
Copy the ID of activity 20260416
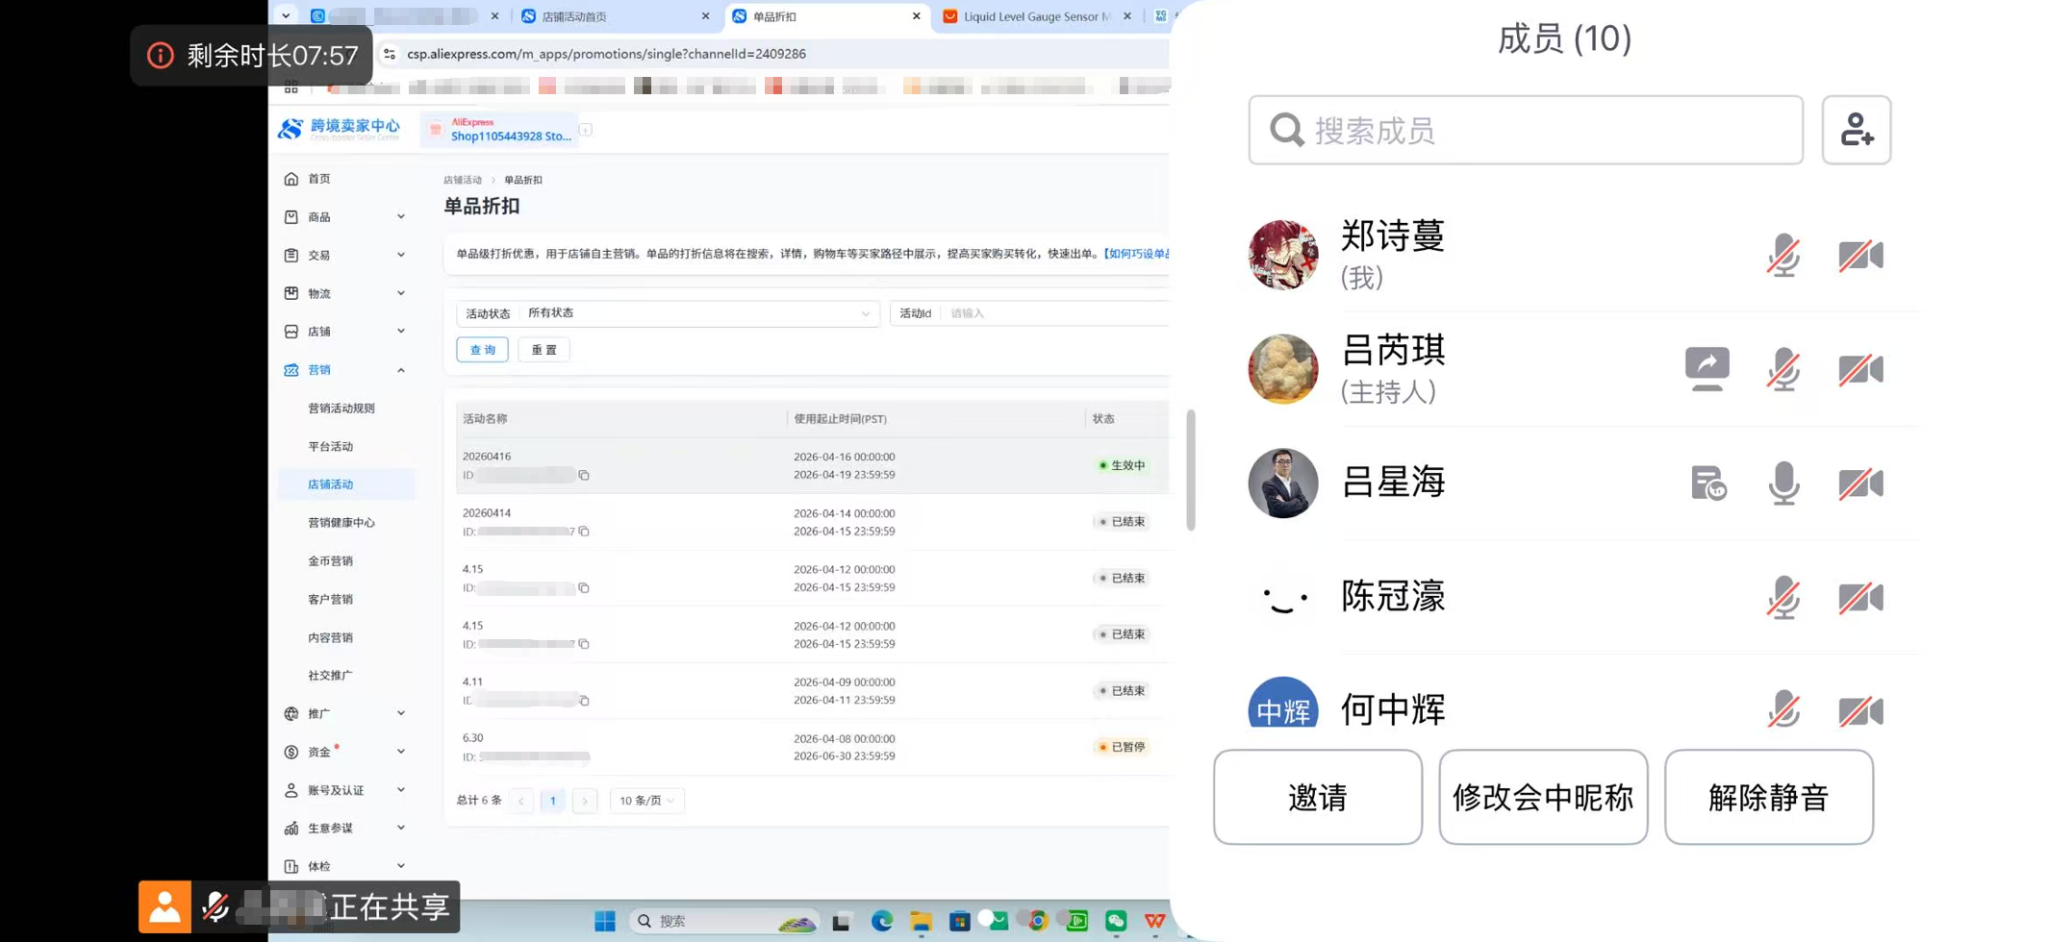tap(584, 475)
